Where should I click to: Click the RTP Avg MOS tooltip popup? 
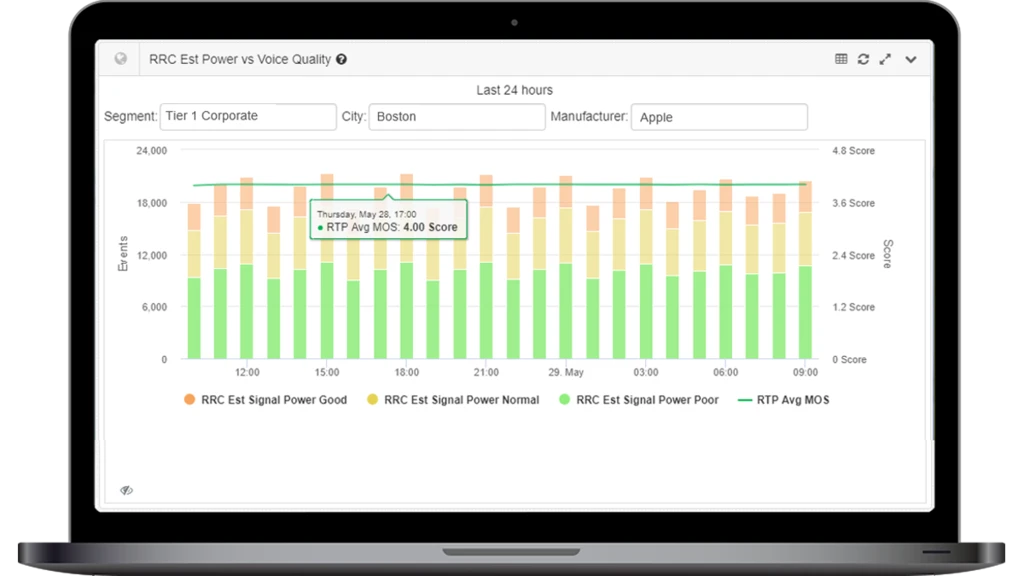point(389,218)
